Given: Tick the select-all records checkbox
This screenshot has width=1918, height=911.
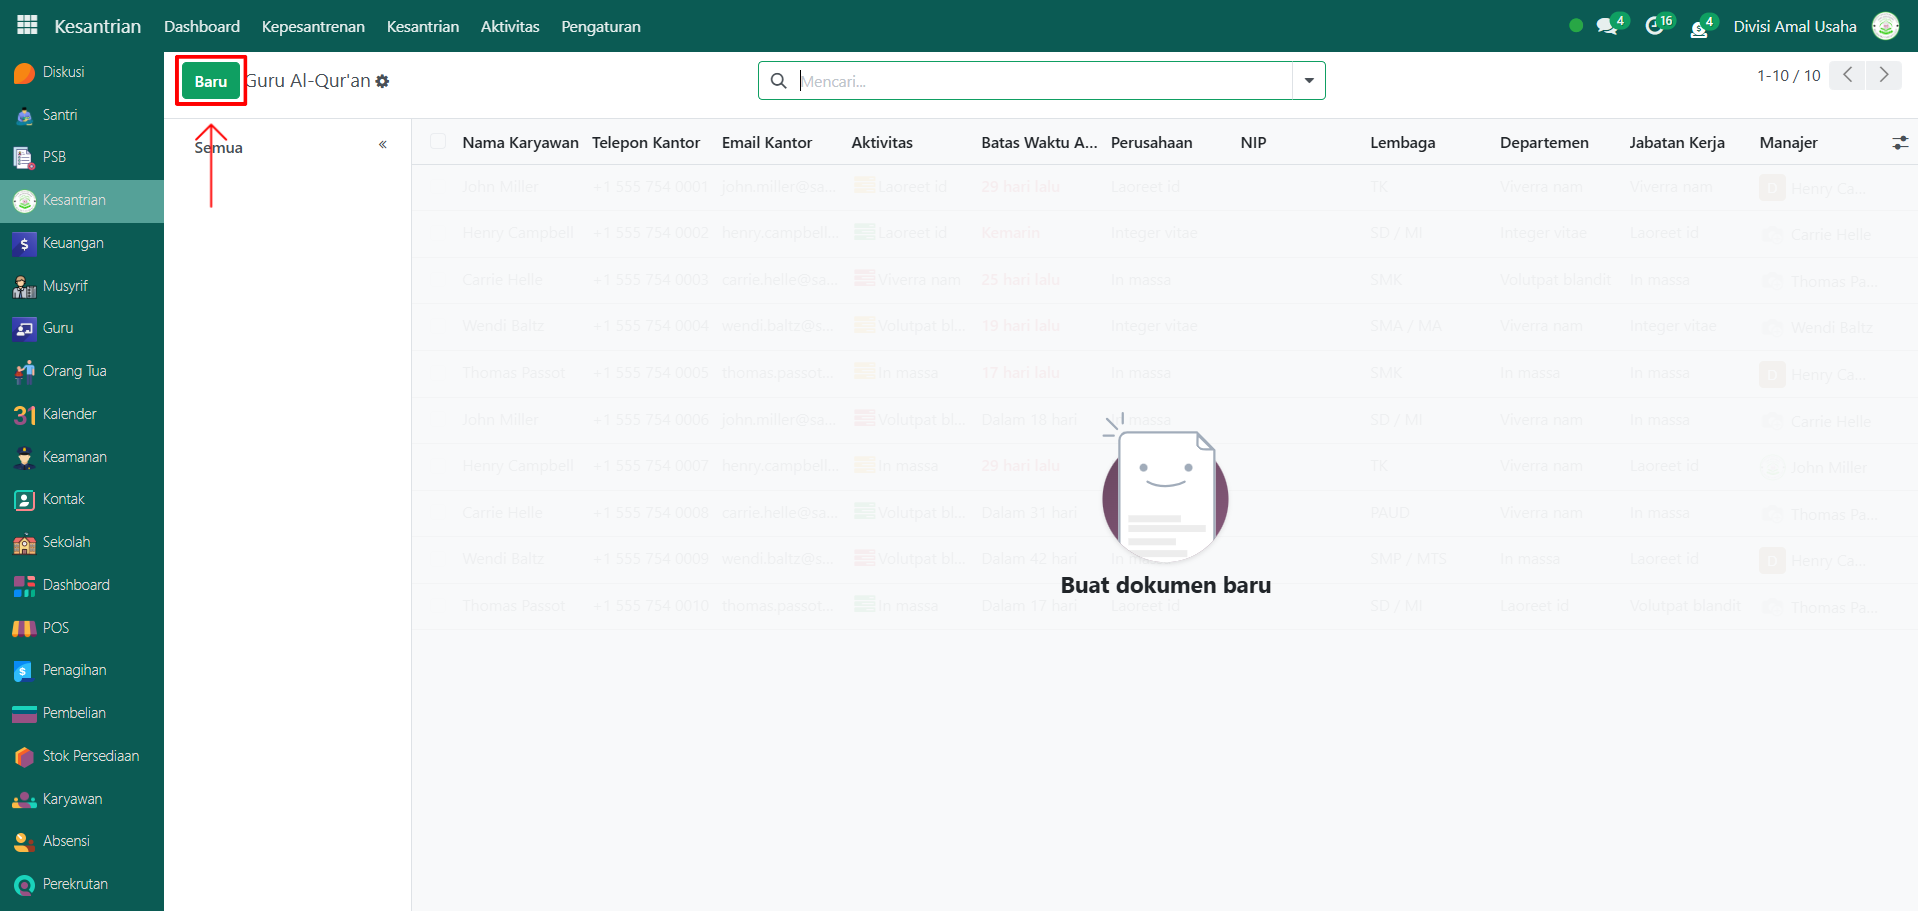Looking at the screenshot, I should 438,142.
